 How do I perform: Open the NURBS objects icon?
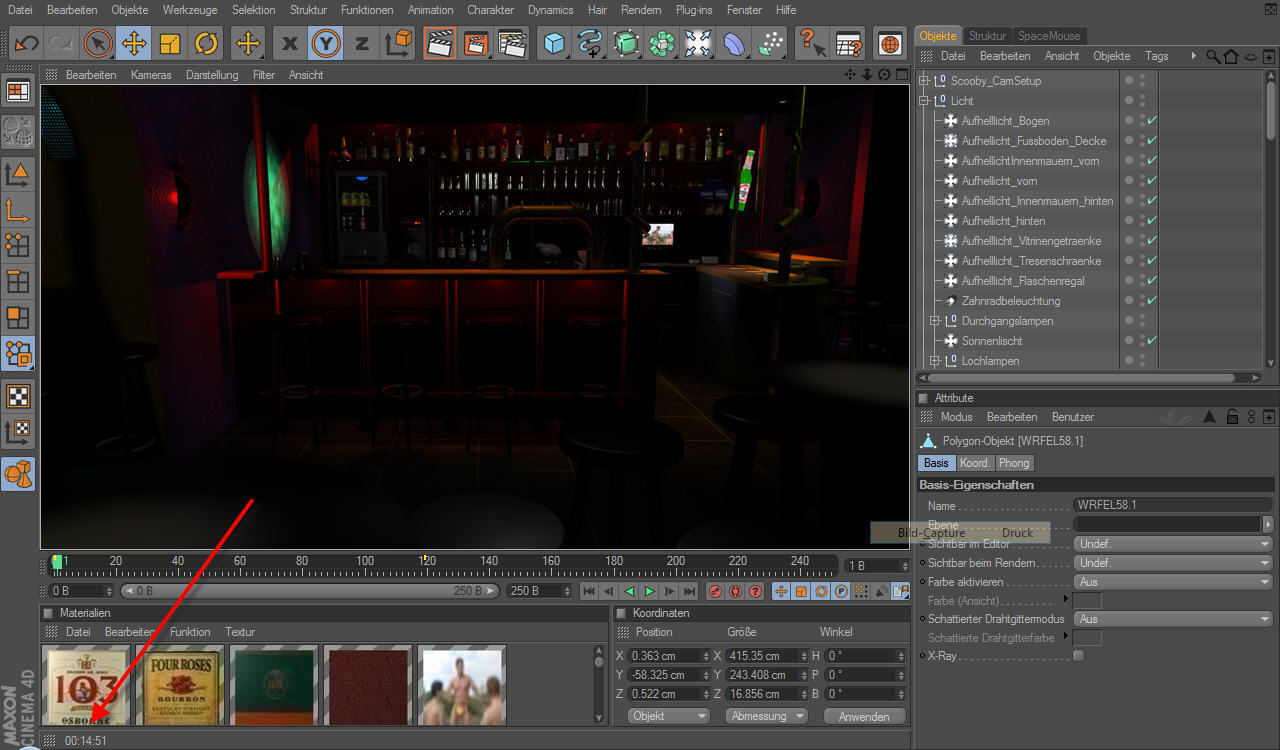626,43
